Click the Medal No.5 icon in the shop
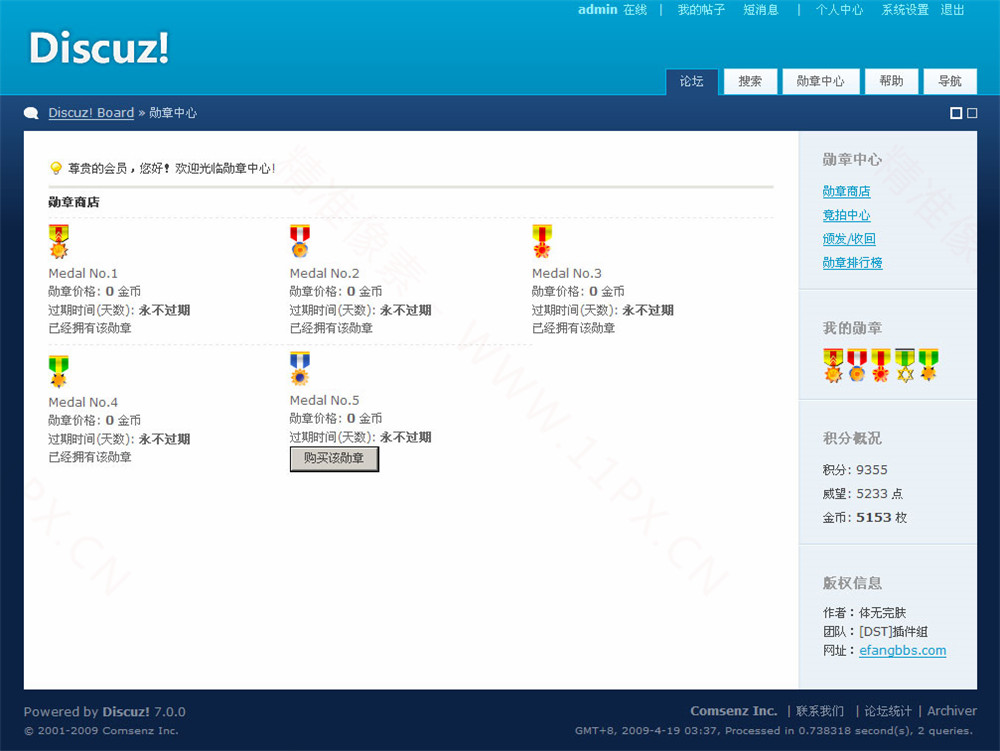The height and width of the screenshot is (751, 1000). tap(300, 368)
